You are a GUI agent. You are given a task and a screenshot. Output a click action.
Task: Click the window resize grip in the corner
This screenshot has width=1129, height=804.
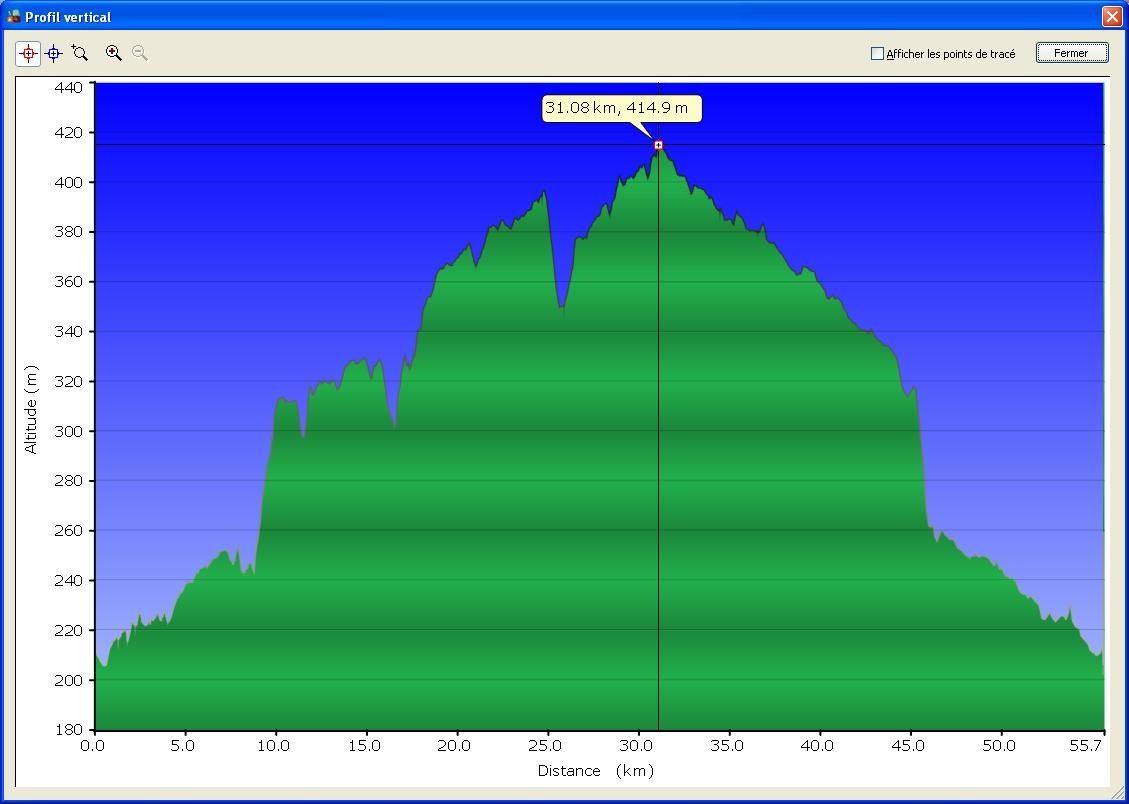(1119, 794)
